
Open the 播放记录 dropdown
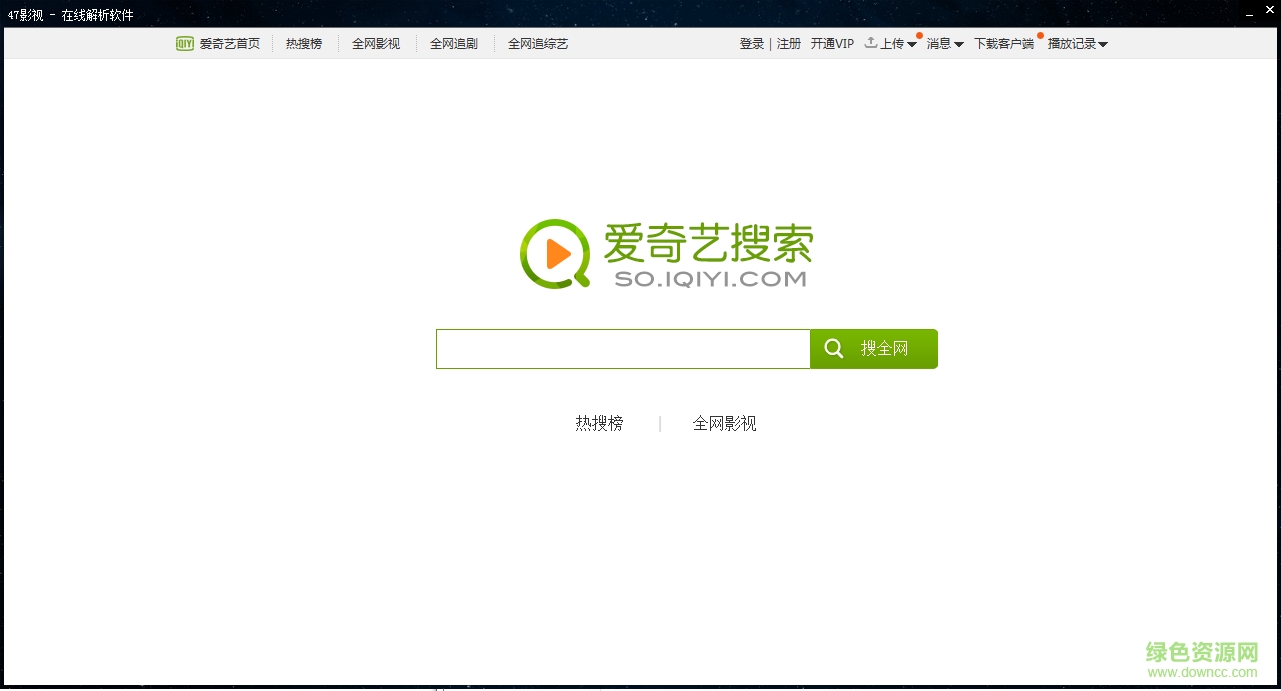[x=1073, y=43]
